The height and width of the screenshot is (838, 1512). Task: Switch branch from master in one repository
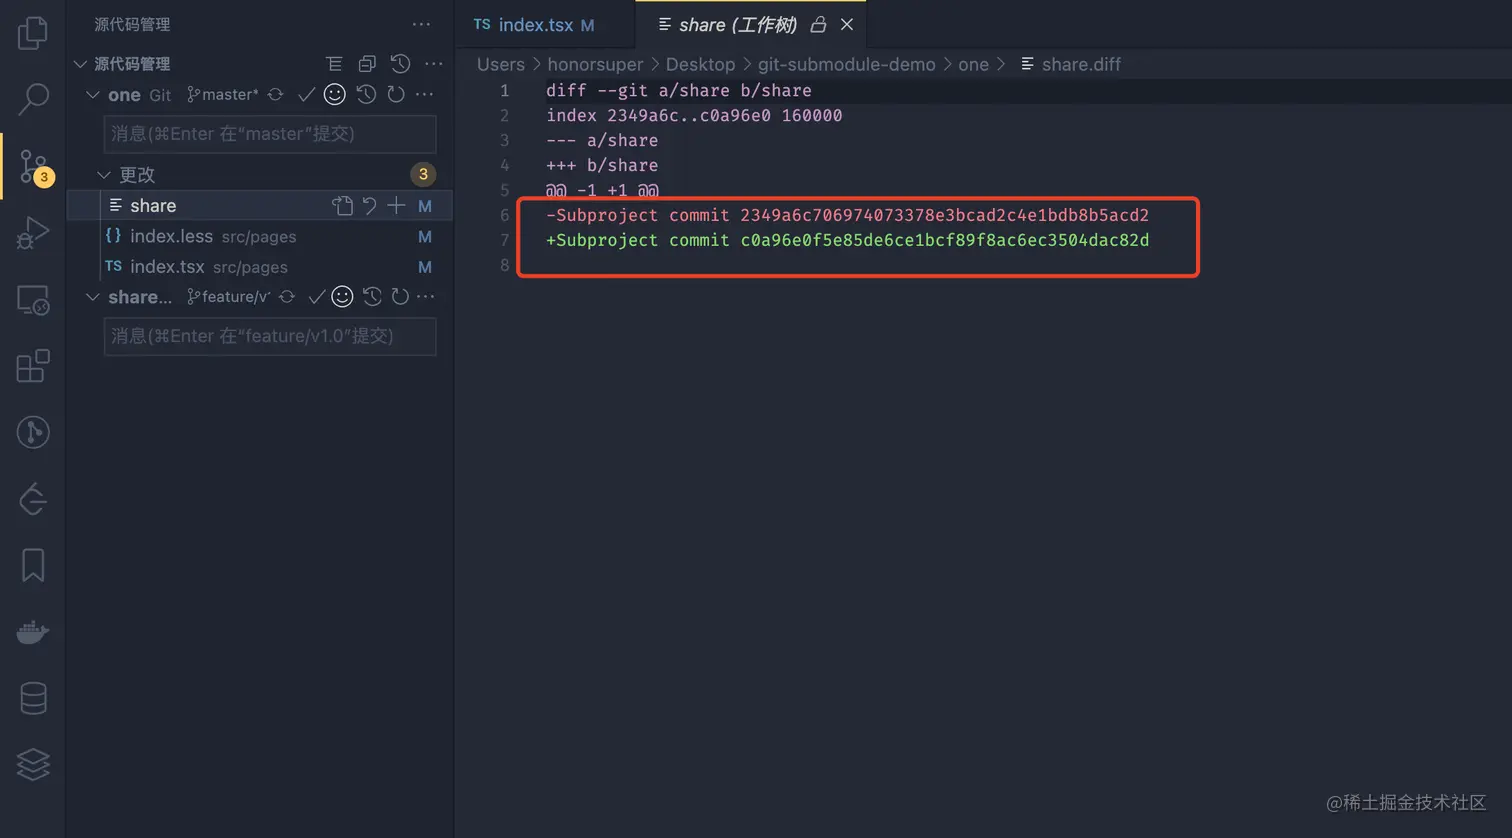[222, 95]
